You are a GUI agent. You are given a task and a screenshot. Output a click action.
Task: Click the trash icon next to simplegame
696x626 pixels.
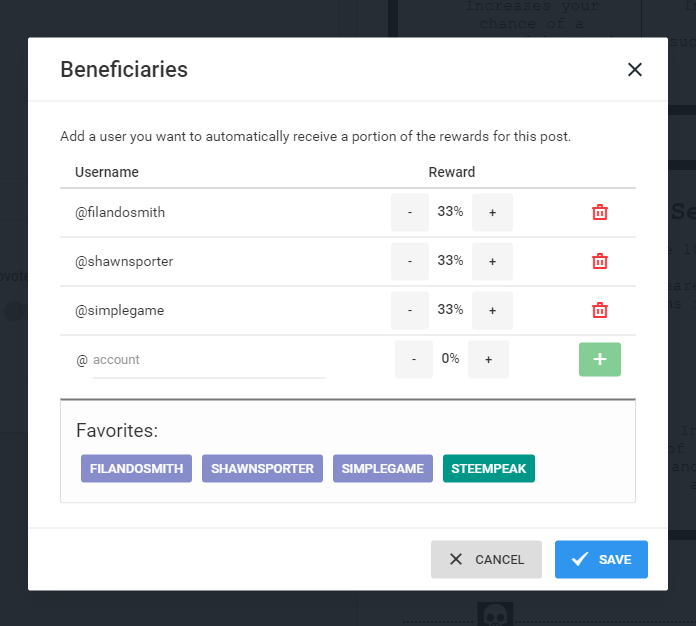(x=600, y=310)
